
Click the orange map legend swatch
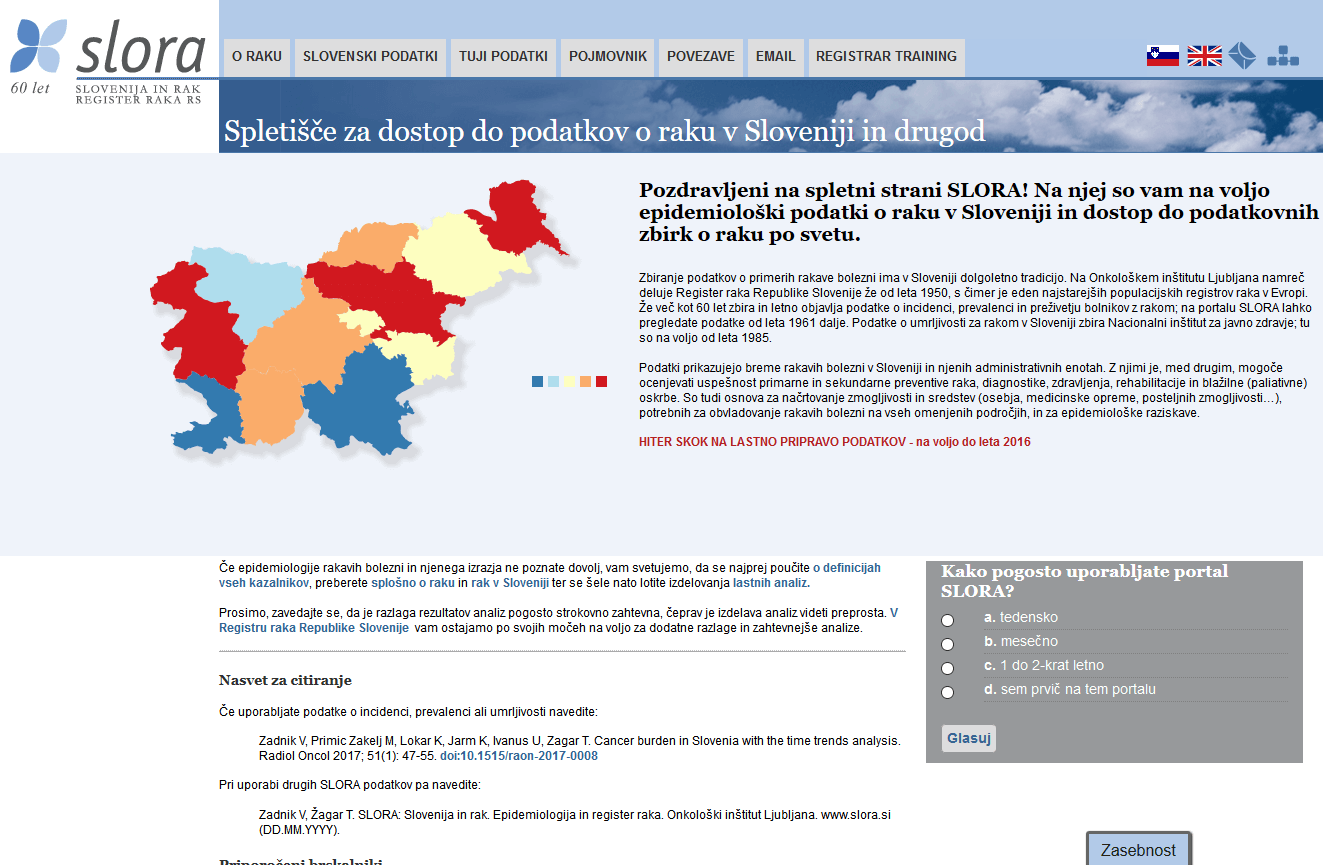point(585,381)
